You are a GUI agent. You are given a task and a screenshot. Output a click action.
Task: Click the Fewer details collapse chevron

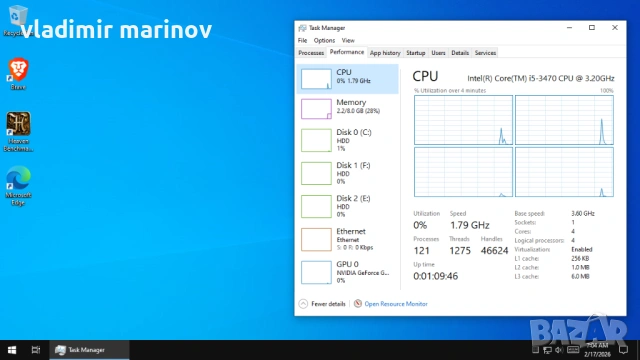[x=303, y=304]
